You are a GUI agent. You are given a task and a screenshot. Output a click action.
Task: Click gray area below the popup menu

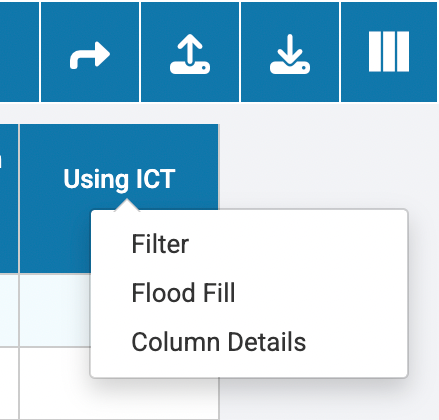click(328, 400)
